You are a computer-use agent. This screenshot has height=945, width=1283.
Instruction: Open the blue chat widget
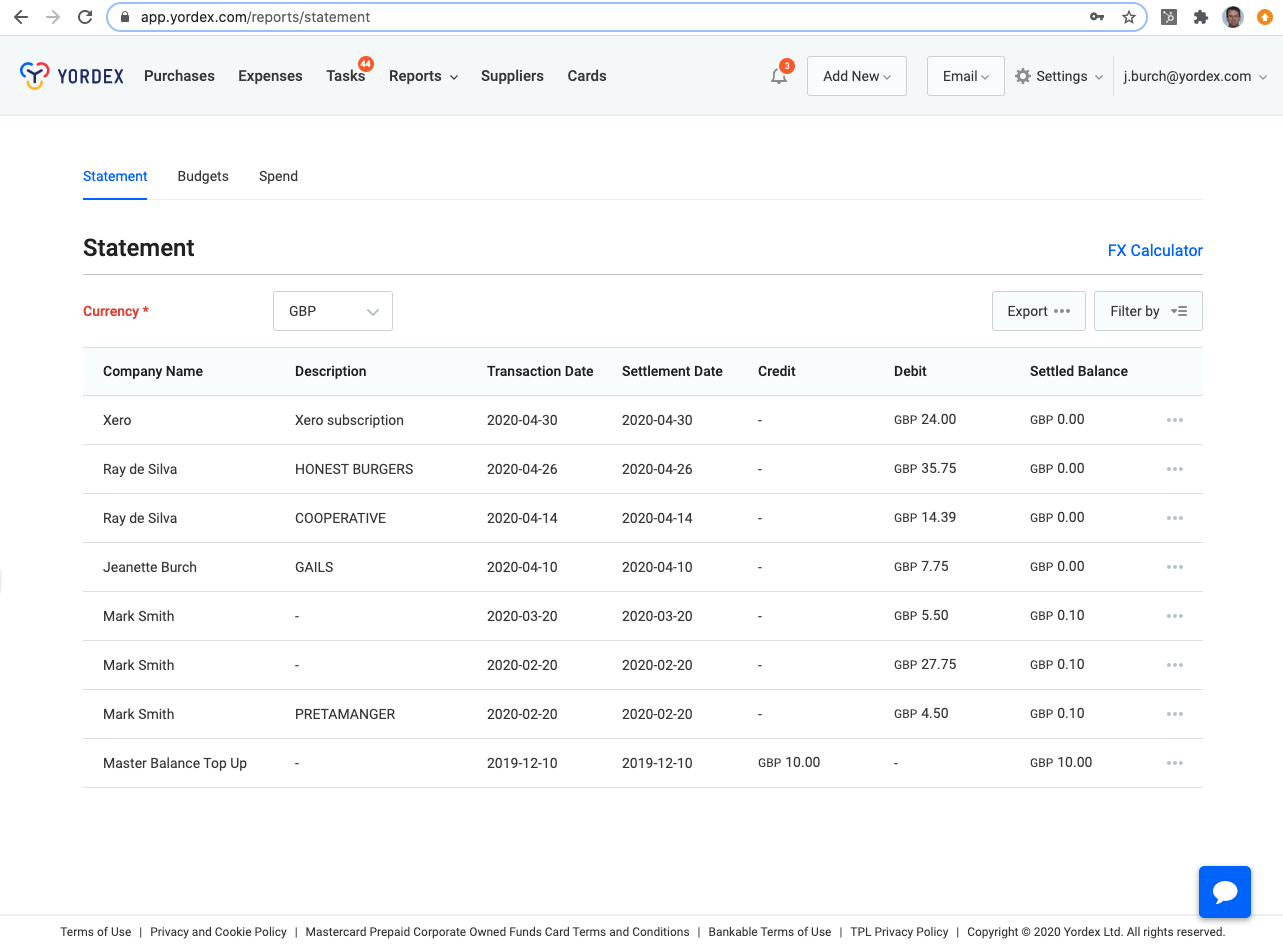1225,892
